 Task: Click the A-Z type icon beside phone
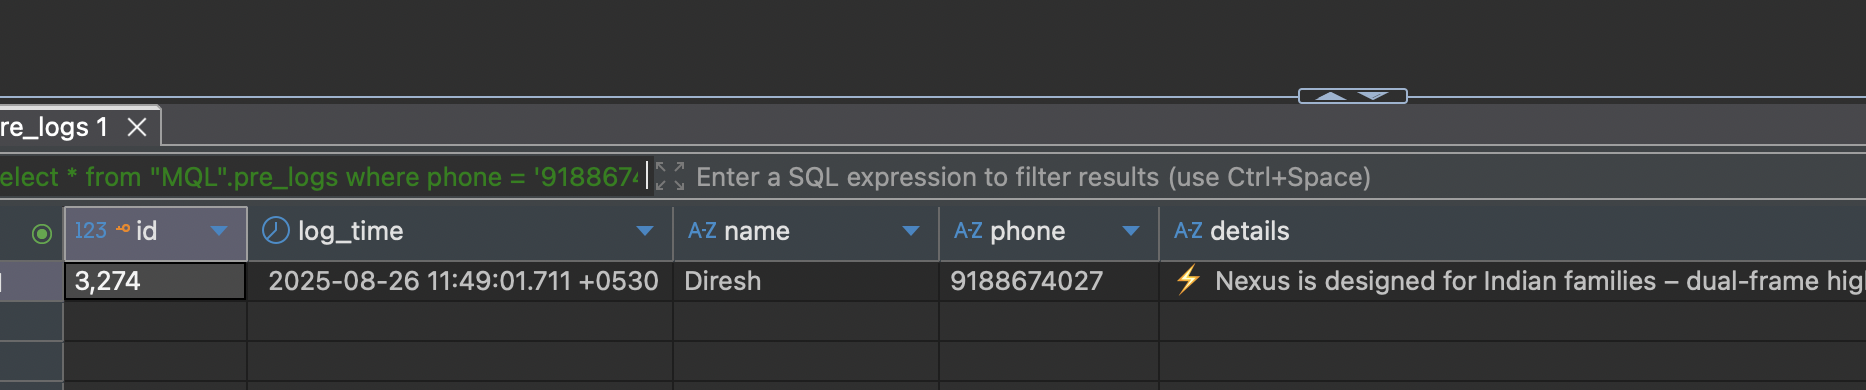[968, 231]
